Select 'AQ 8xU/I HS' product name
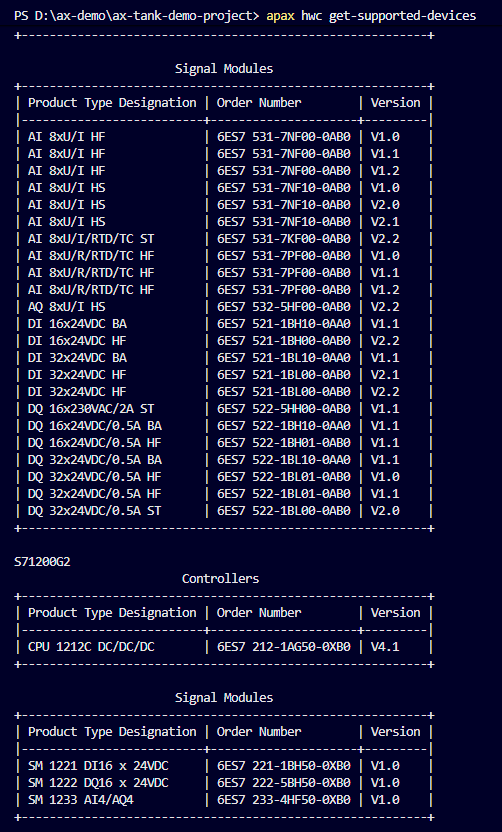This screenshot has width=502, height=832. [x=66, y=307]
